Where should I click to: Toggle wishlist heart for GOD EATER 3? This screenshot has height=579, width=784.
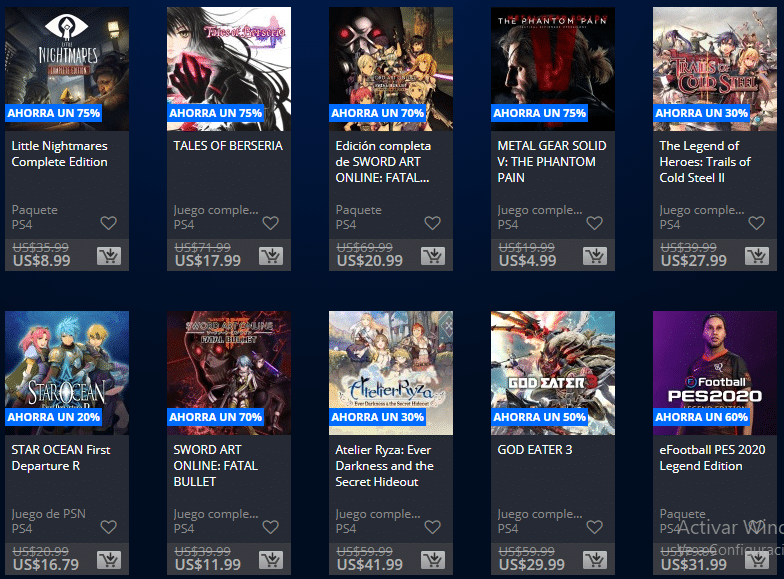point(594,527)
